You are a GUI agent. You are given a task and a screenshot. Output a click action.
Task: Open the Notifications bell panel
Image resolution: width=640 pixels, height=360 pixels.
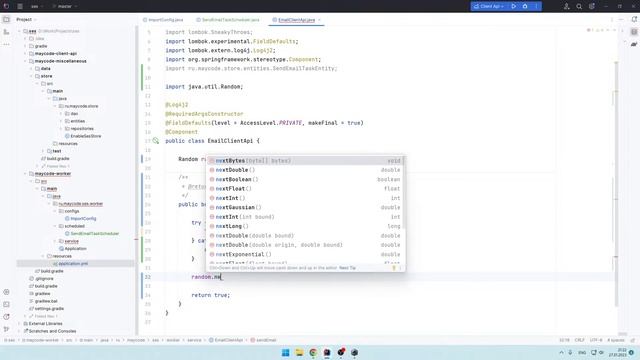[x=634, y=19]
